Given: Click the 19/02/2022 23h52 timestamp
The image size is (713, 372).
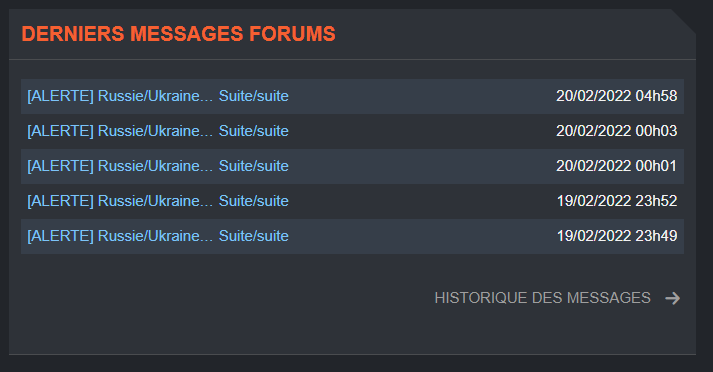Looking at the screenshot, I should [617, 201].
